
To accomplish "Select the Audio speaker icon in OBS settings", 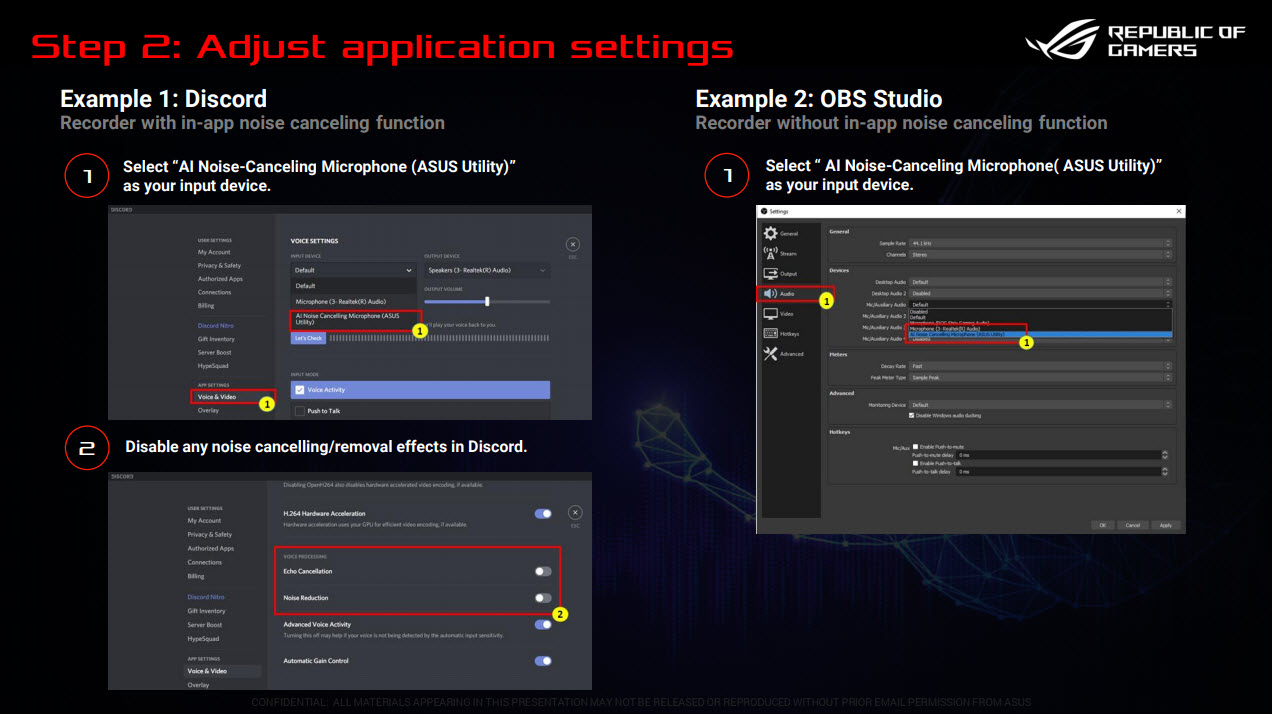I will 769,293.
